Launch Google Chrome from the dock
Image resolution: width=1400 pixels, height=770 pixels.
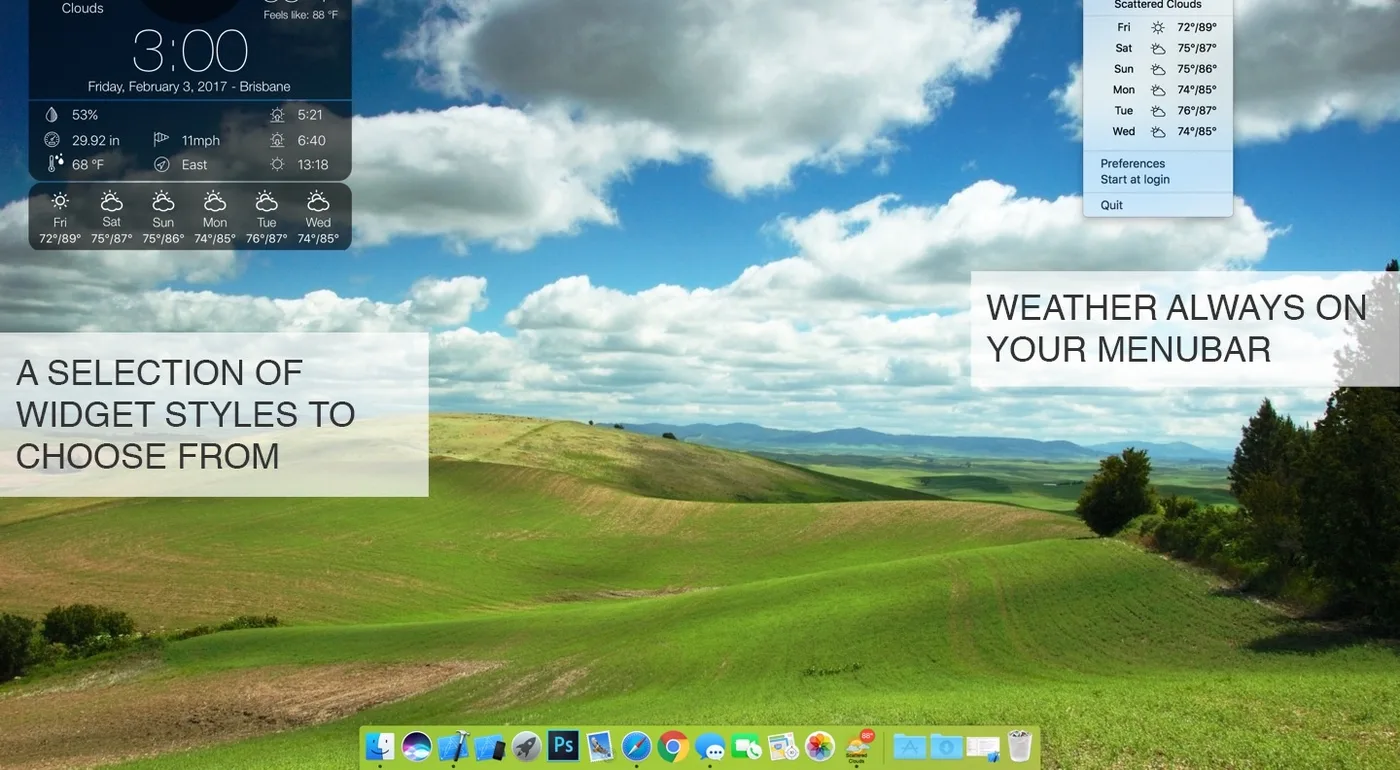click(x=673, y=746)
